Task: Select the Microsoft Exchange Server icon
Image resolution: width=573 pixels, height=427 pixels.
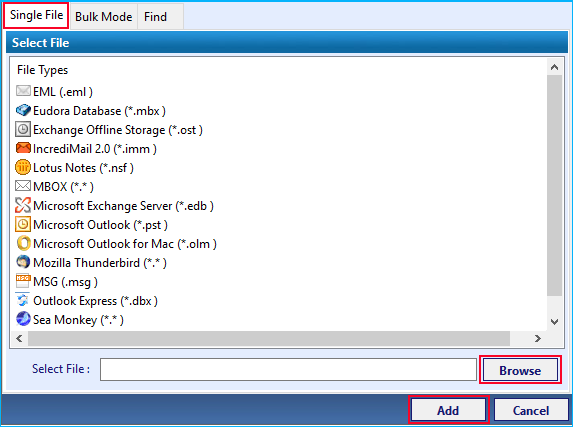Action: (23, 205)
